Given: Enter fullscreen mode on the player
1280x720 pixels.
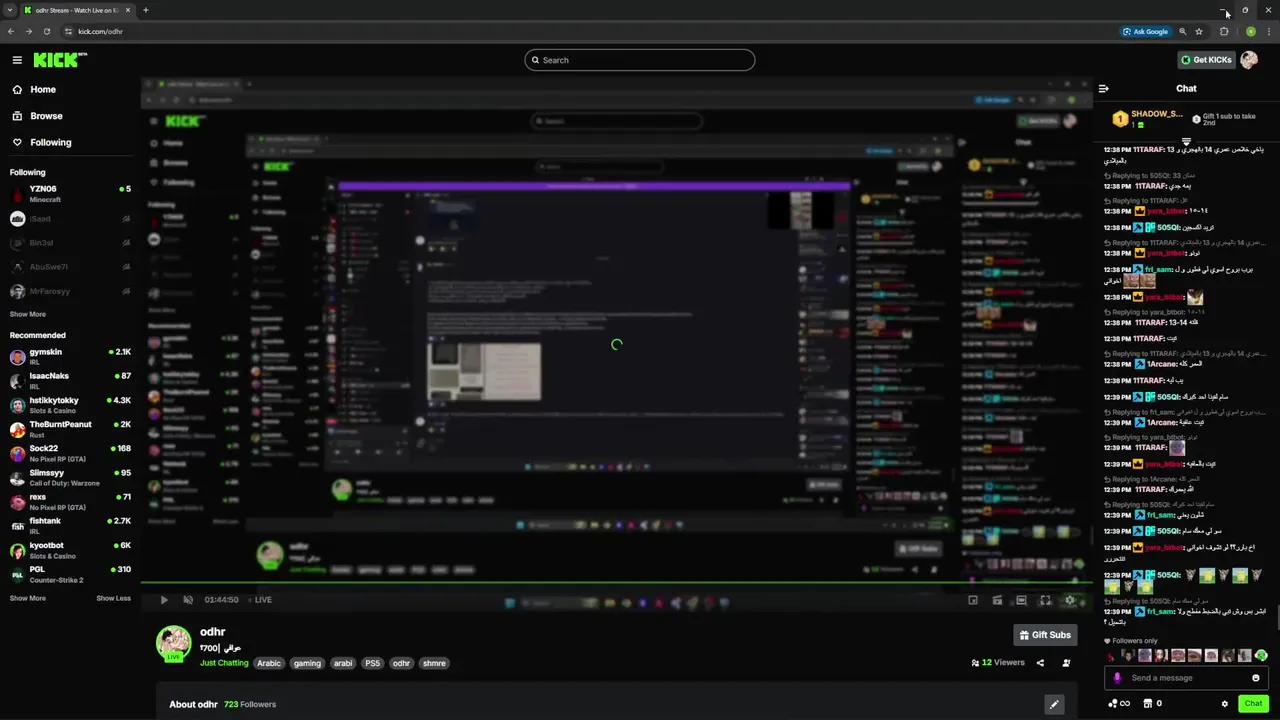Looking at the screenshot, I should coord(1045,600).
